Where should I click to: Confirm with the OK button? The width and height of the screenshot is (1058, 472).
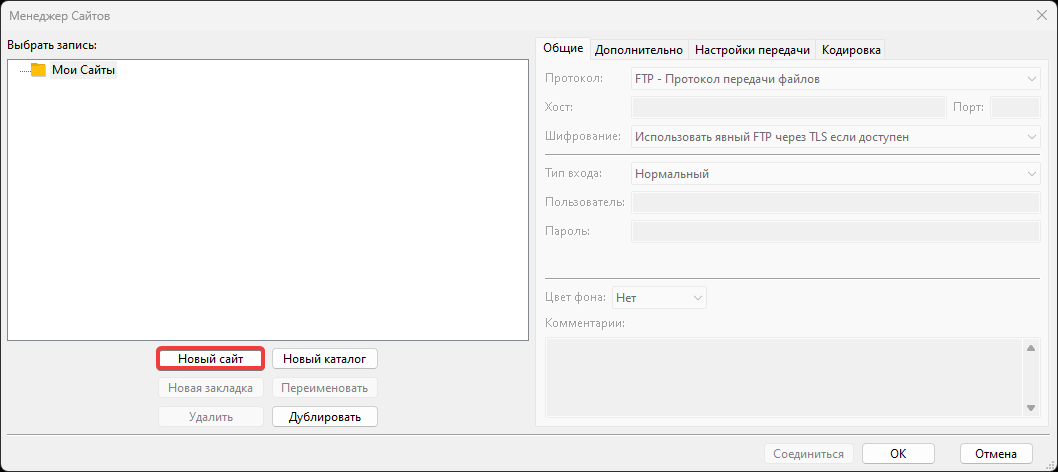[898, 454]
